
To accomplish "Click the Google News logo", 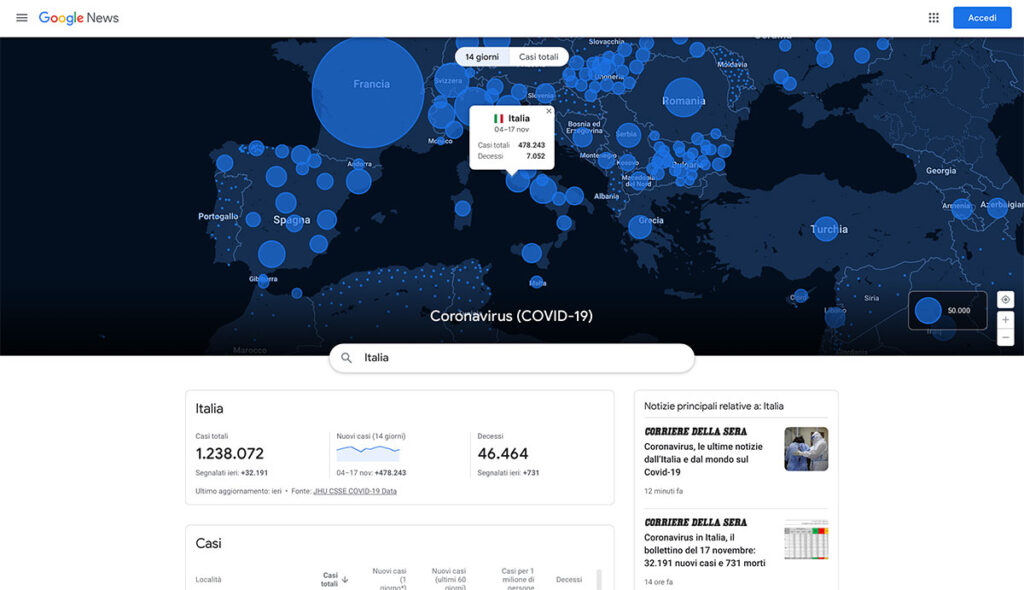I will [x=78, y=18].
